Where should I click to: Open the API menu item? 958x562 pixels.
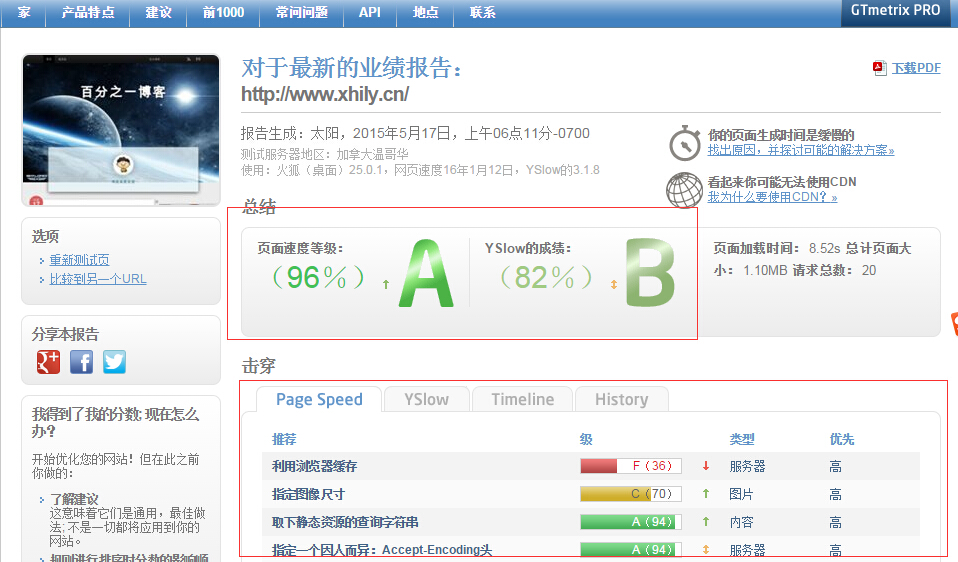pos(370,12)
